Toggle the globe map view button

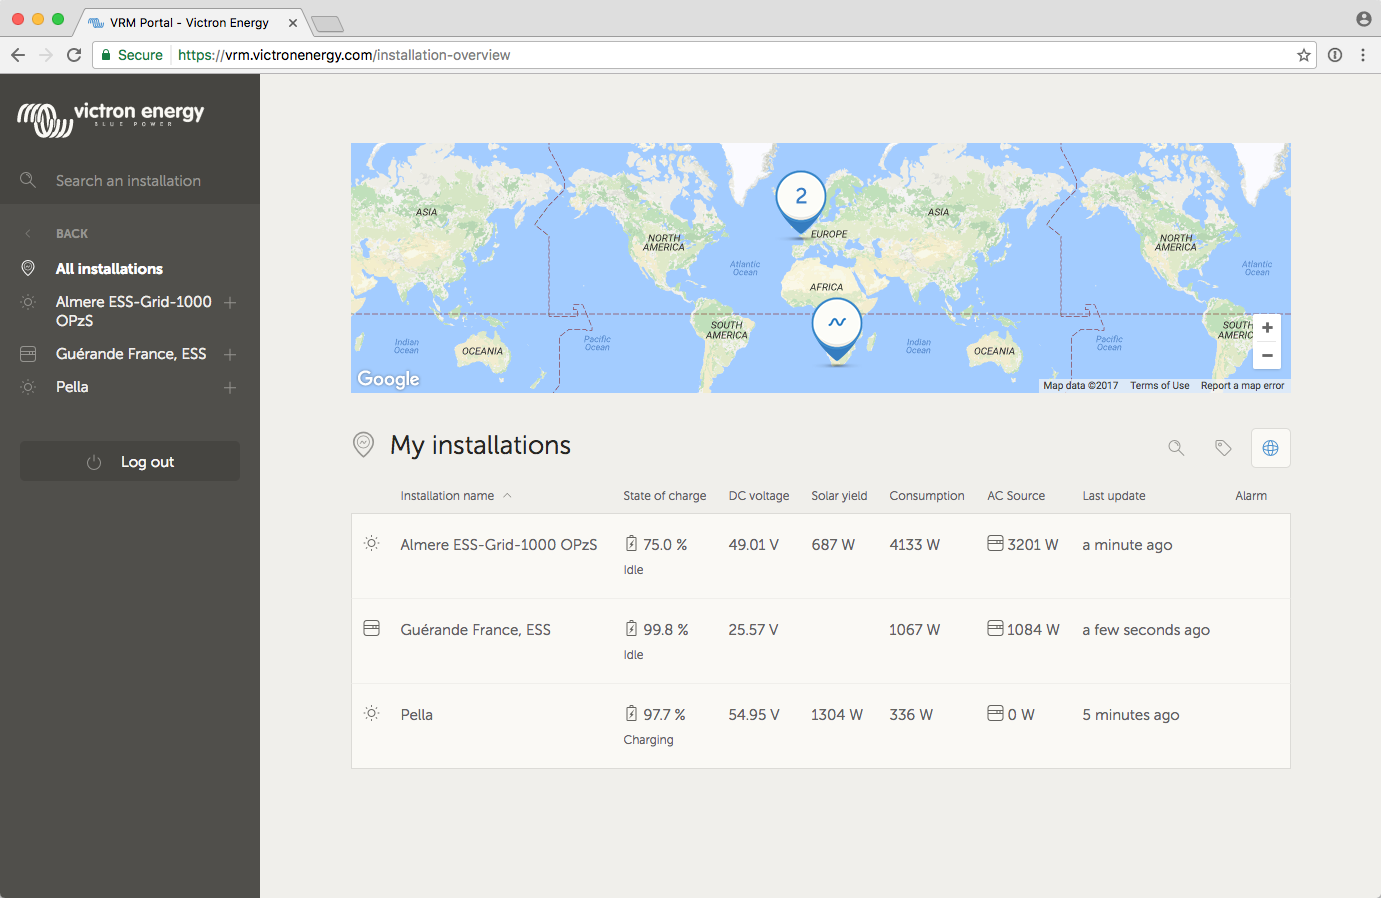tap(1270, 448)
